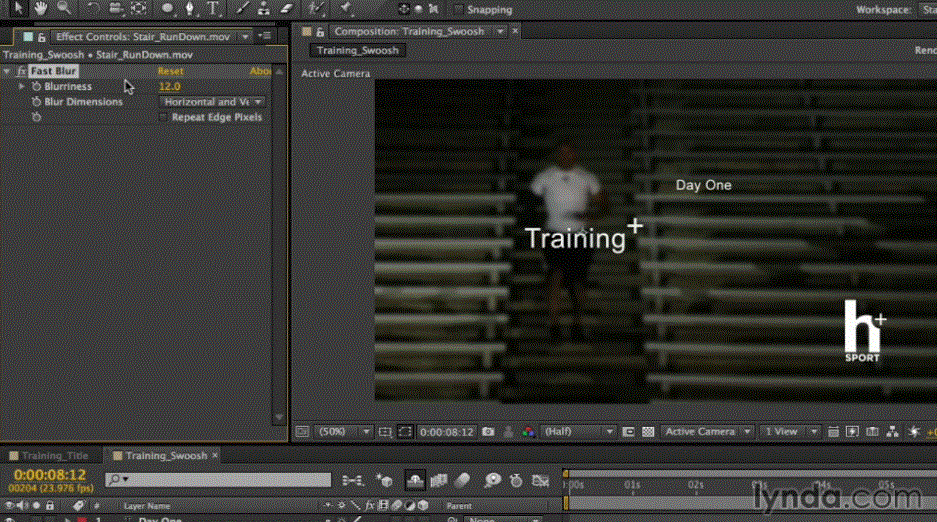Enable the Snapping checkbox
937x522 pixels.
tap(458, 10)
